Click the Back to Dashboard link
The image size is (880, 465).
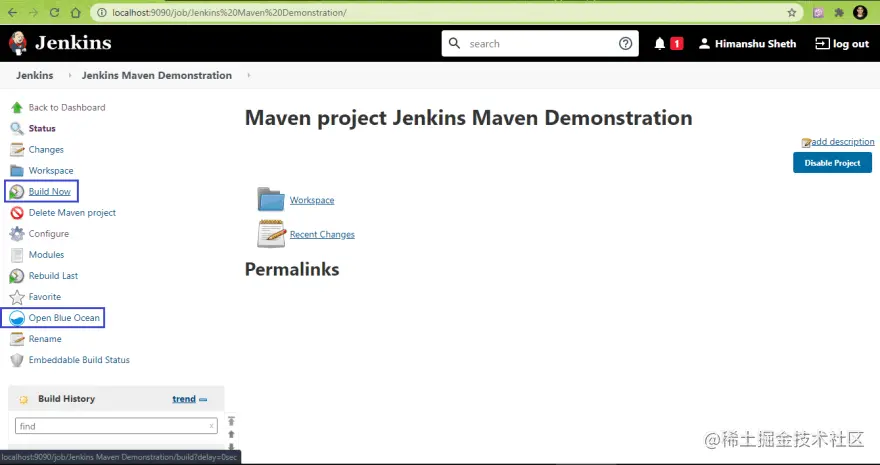[67, 107]
